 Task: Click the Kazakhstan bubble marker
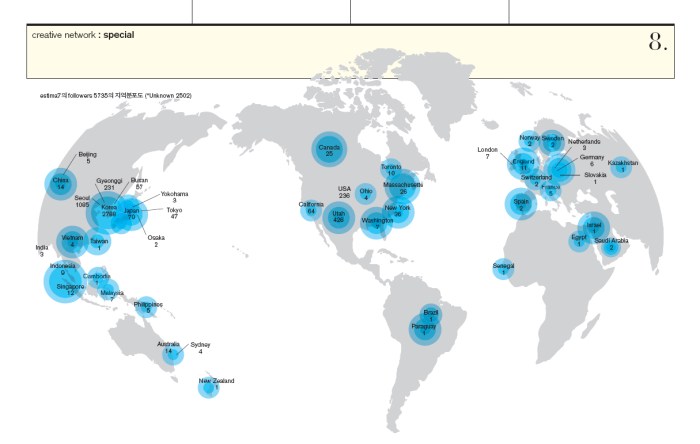622,167
